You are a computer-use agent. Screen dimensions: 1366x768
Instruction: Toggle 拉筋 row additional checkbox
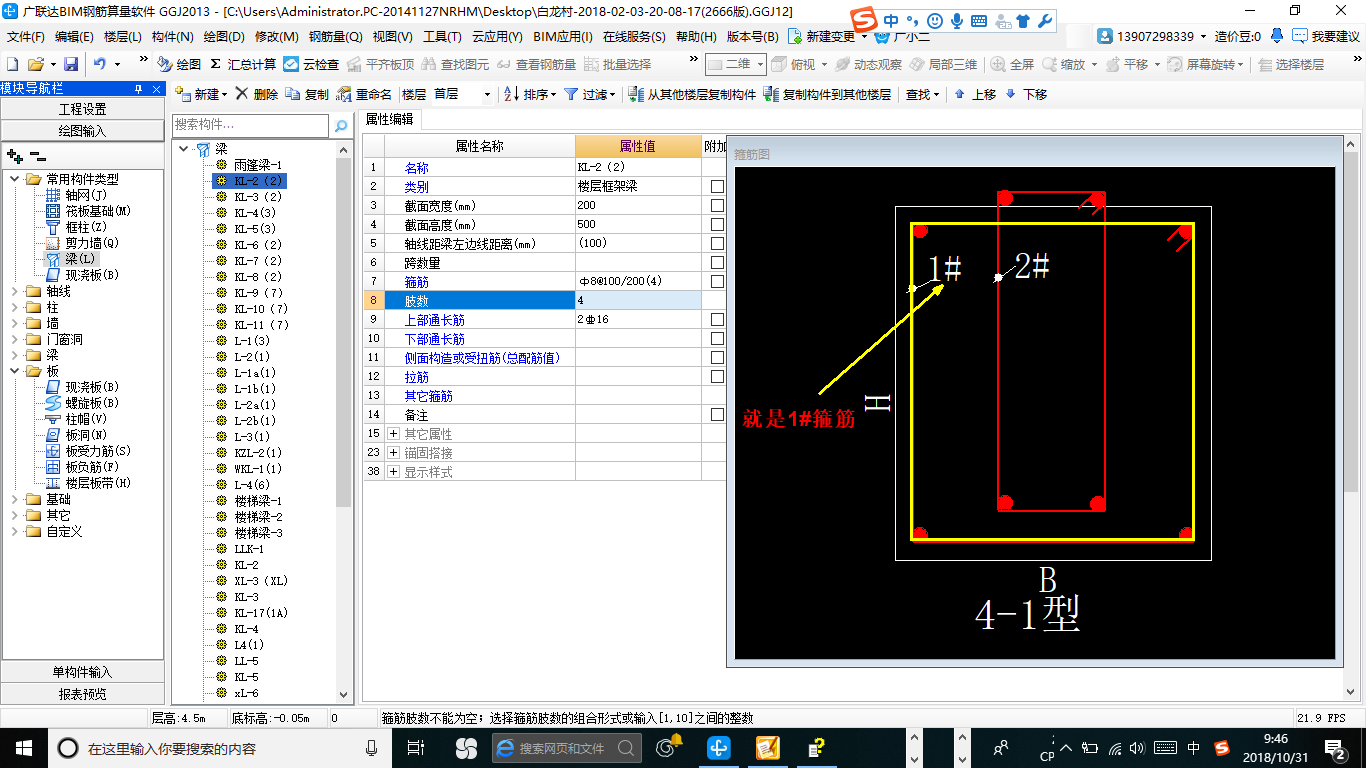tap(717, 377)
